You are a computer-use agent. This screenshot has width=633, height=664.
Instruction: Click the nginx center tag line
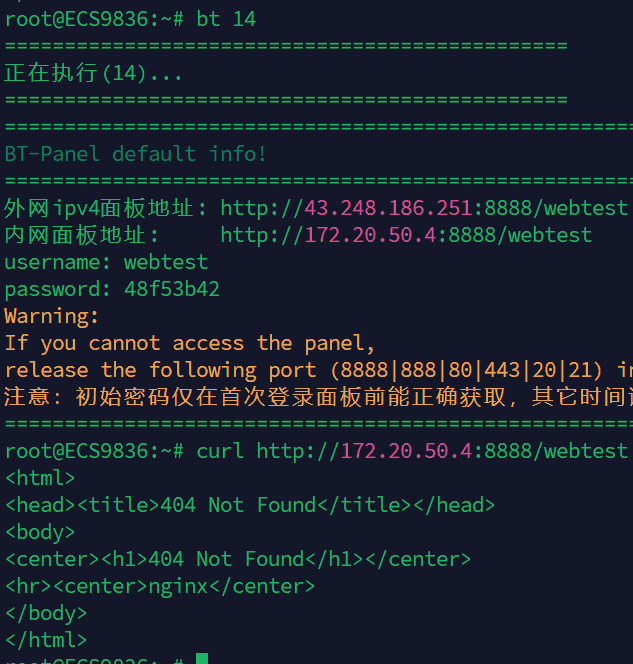[160, 586]
